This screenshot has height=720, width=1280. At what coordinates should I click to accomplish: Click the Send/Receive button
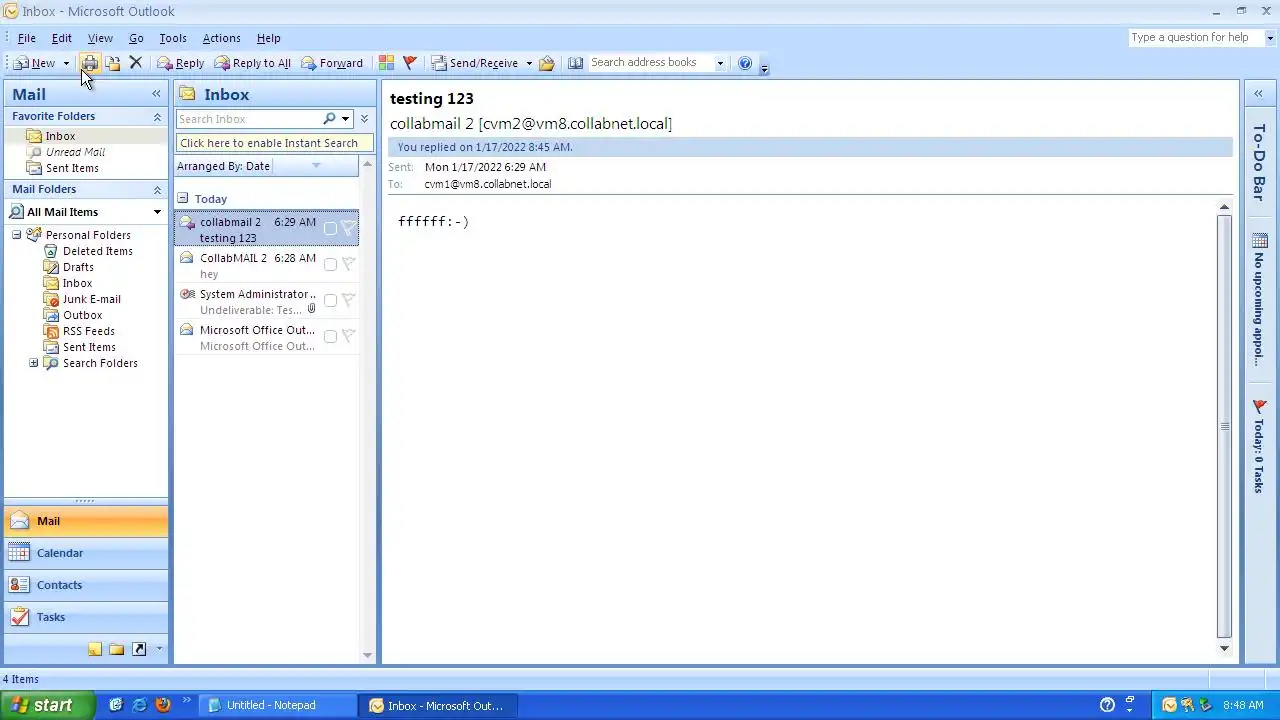[476, 63]
